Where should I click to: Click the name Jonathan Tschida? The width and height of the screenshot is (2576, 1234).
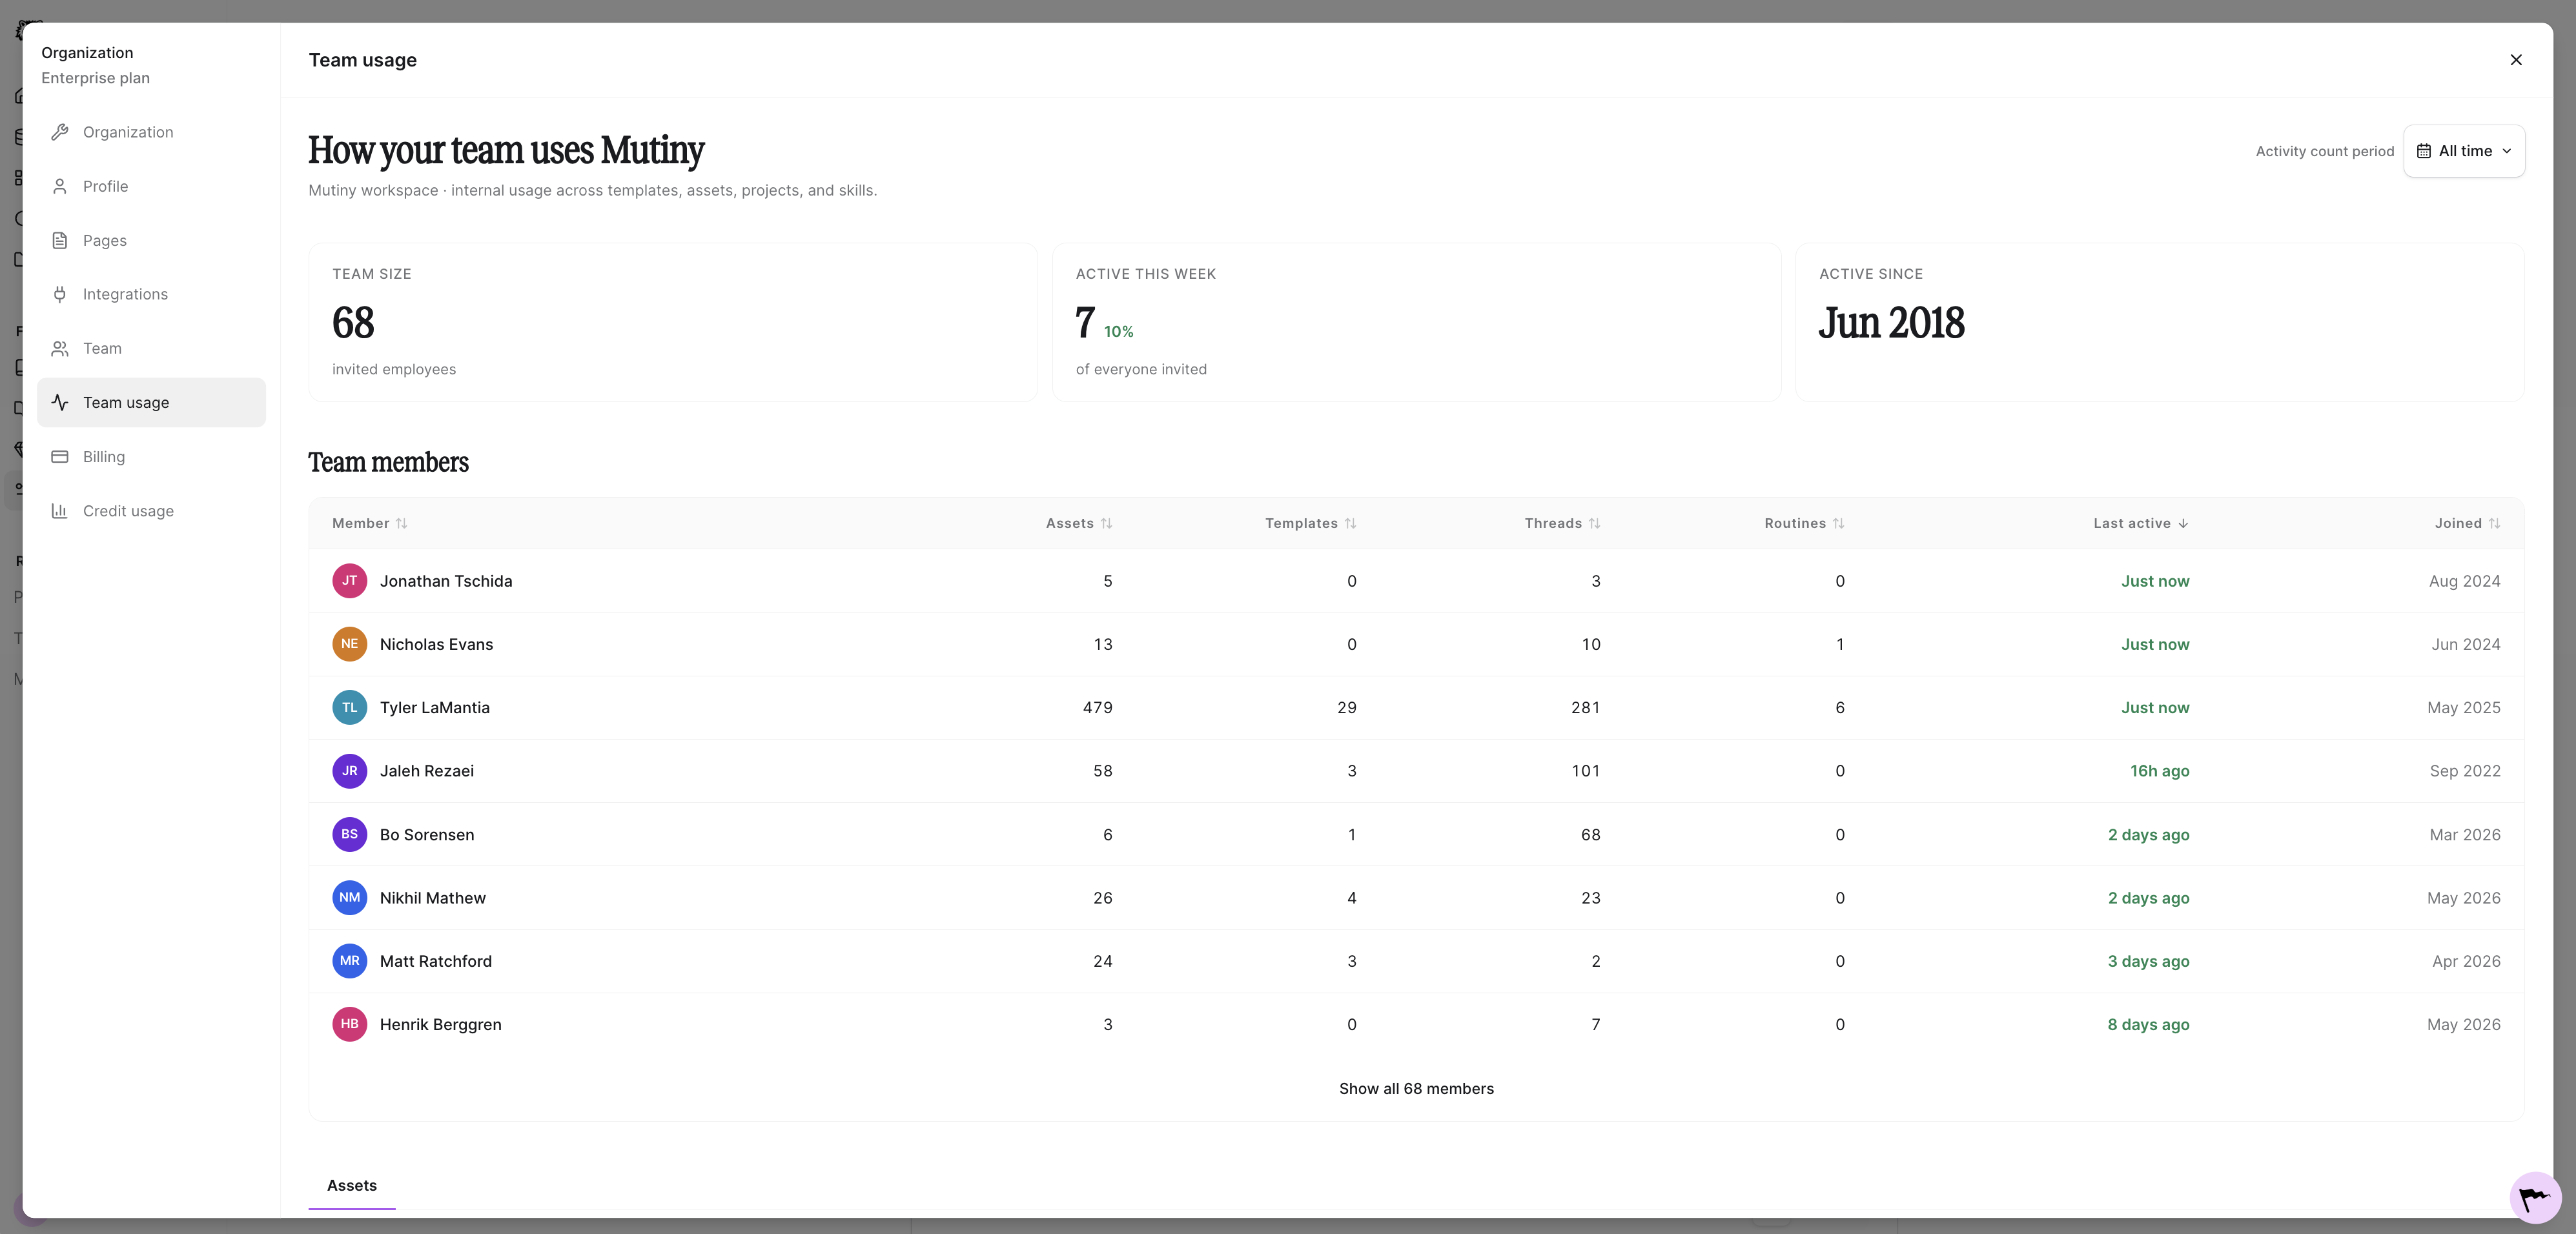pos(446,581)
